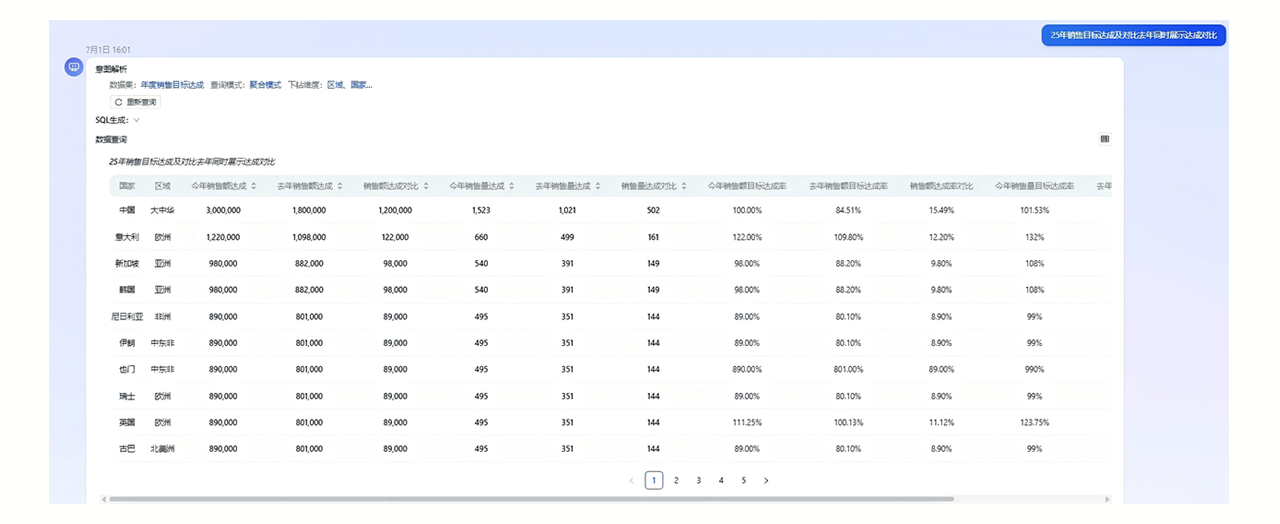Sort by 去年销售额达成 column
The width and height of the screenshot is (1280, 524).
click(339, 186)
